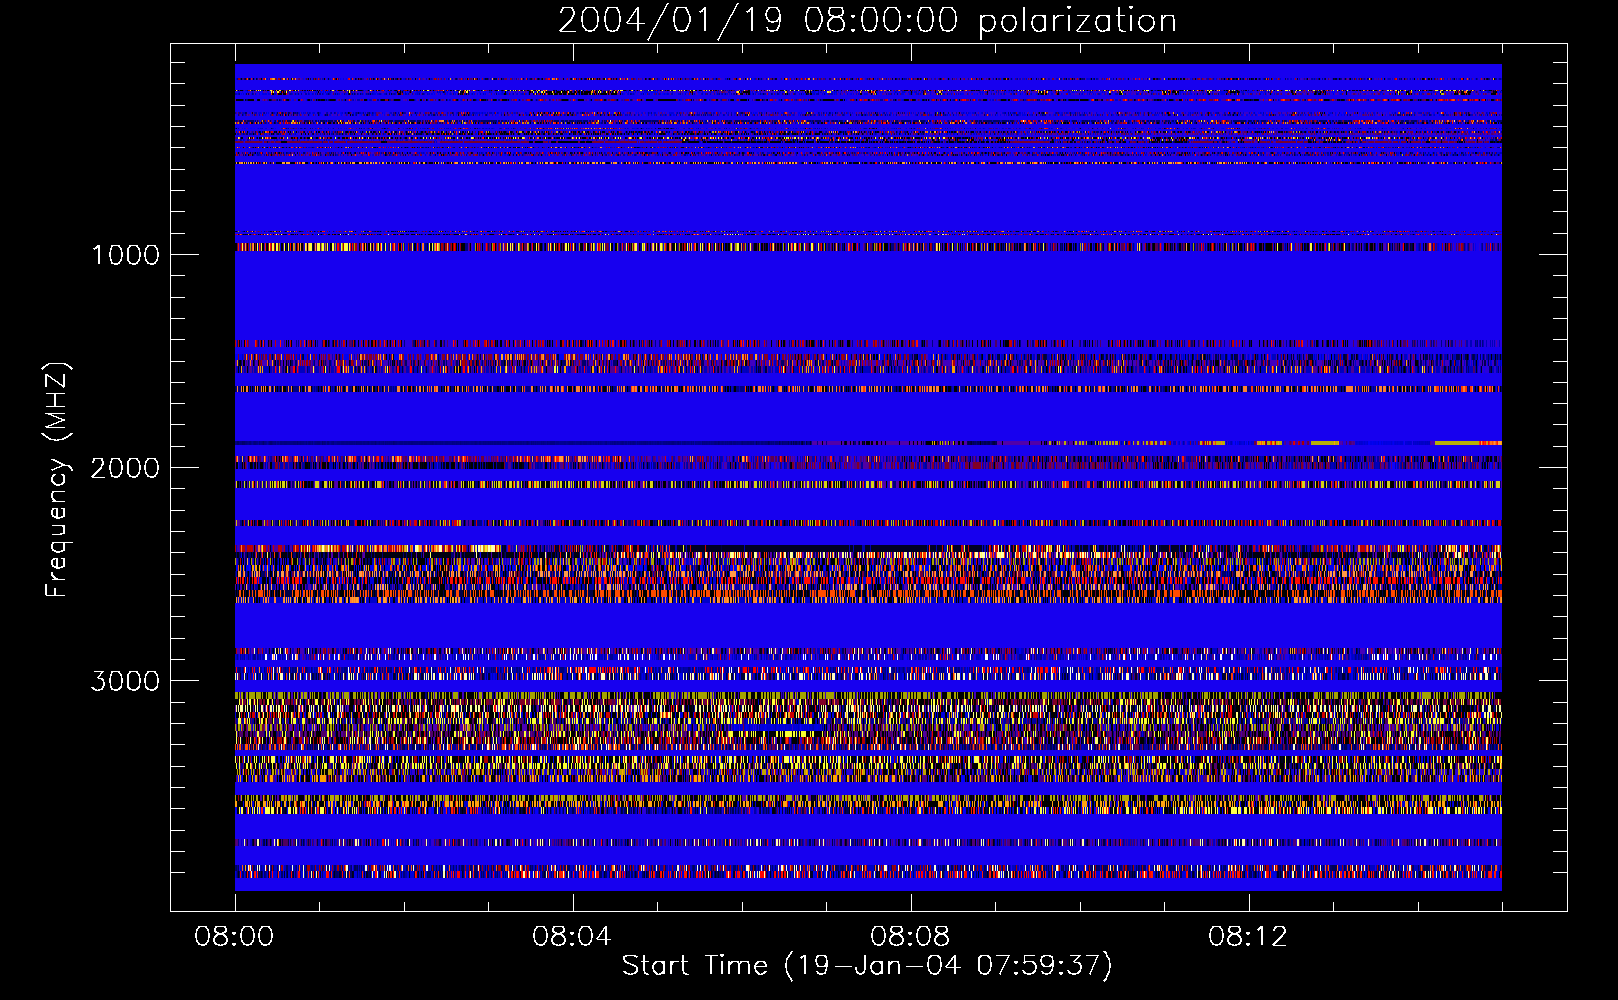The width and height of the screenshot is (1618, 1000).
Task: Click the 08:12 time tick label
Action: coord(1248,937)
